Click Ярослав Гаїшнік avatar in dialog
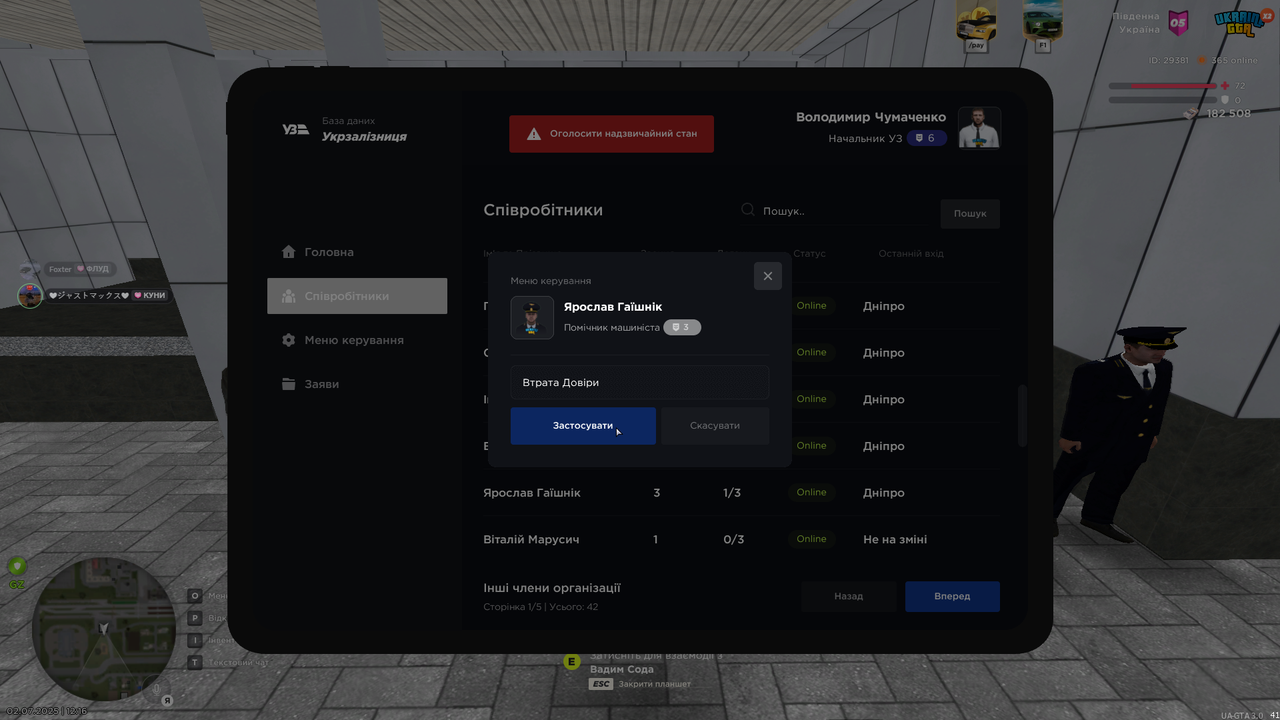 [532, 318]
